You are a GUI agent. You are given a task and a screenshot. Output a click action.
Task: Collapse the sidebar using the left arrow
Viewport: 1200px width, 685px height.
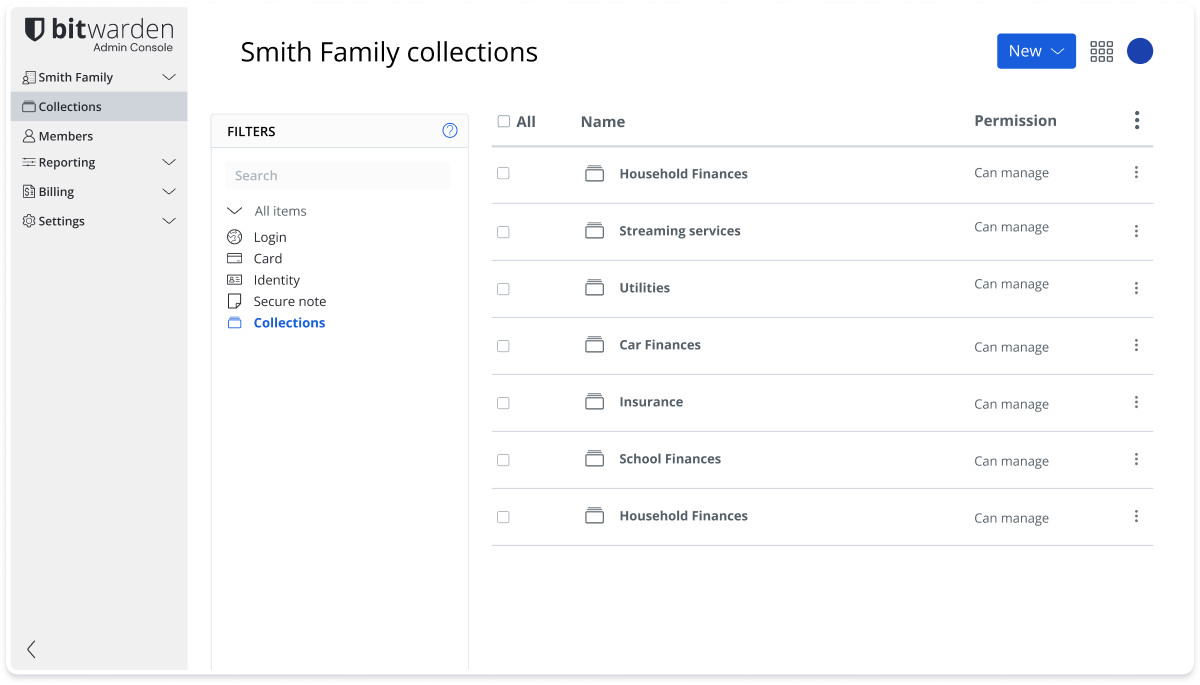click(x=30, y=649)
